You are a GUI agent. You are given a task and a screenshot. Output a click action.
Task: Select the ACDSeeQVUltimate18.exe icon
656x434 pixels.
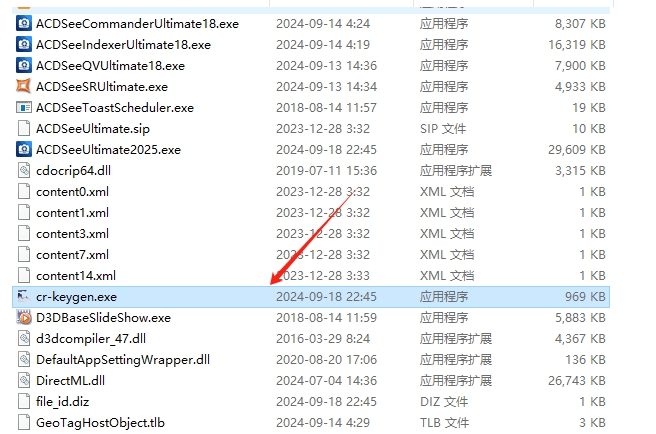pos(24,66)
